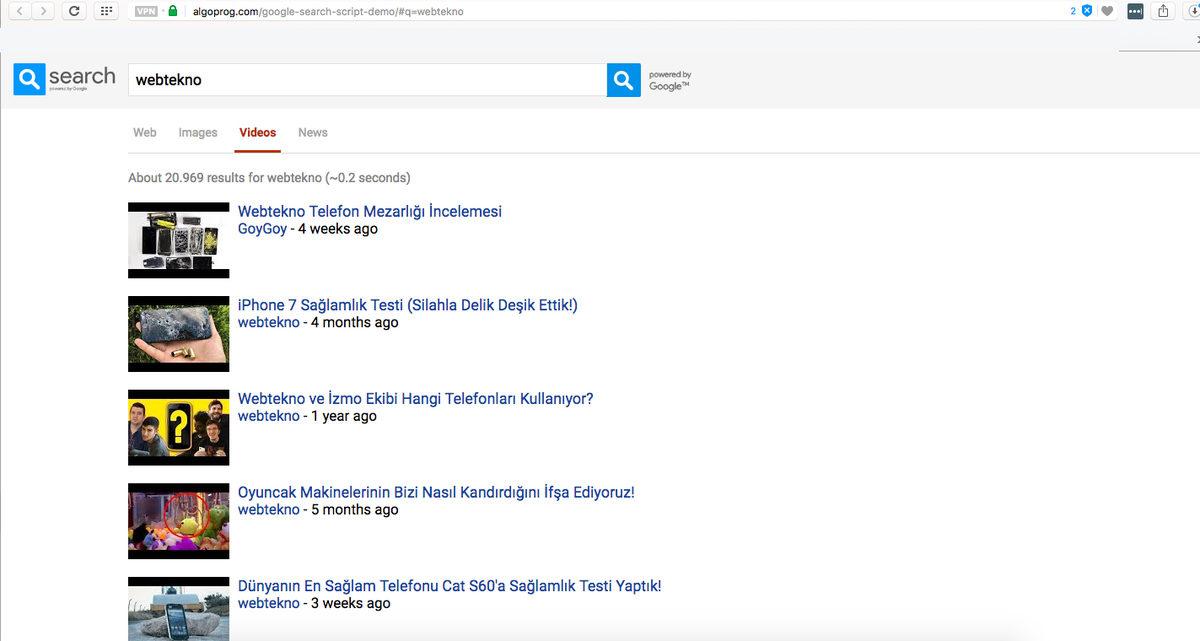Click the Search logo at top left
1200x641 pixels.
point(63,77)
